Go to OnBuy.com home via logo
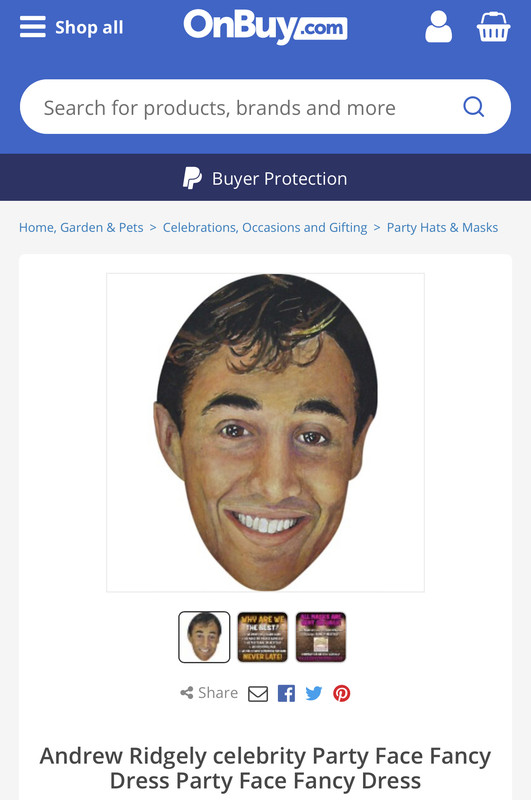The width and height of the screenshot is (531, 800). [265, 26]
